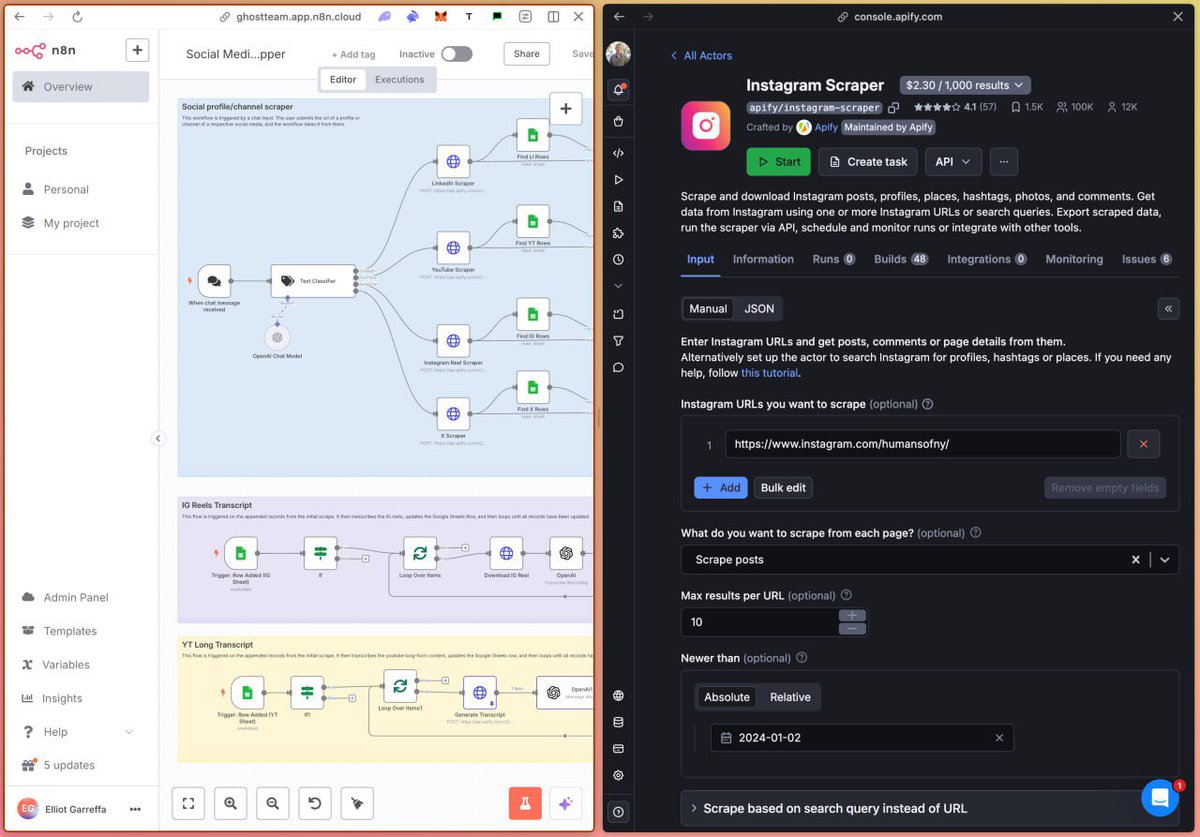Add a node with the canvas plus button

566,108
